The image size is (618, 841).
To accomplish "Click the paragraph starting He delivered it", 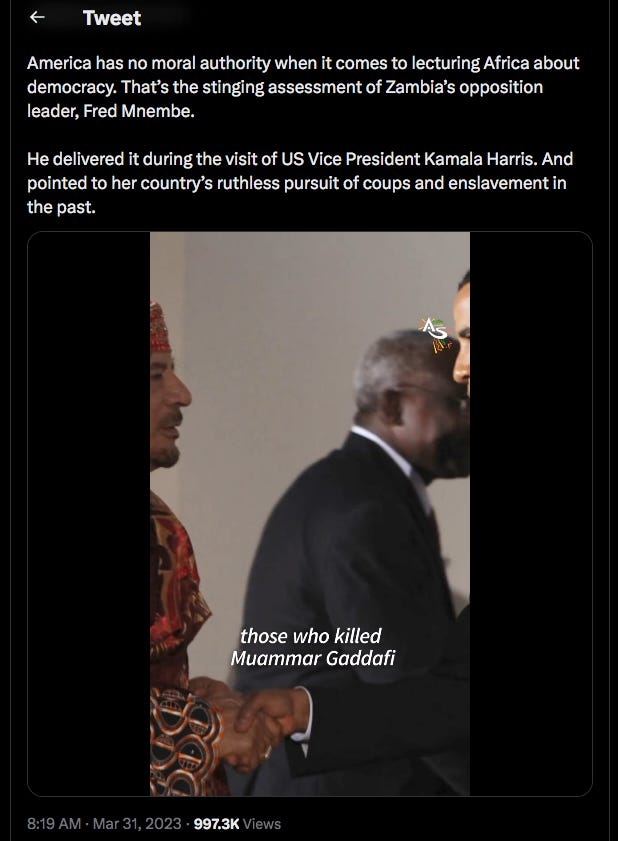I will tap(300, 183).
